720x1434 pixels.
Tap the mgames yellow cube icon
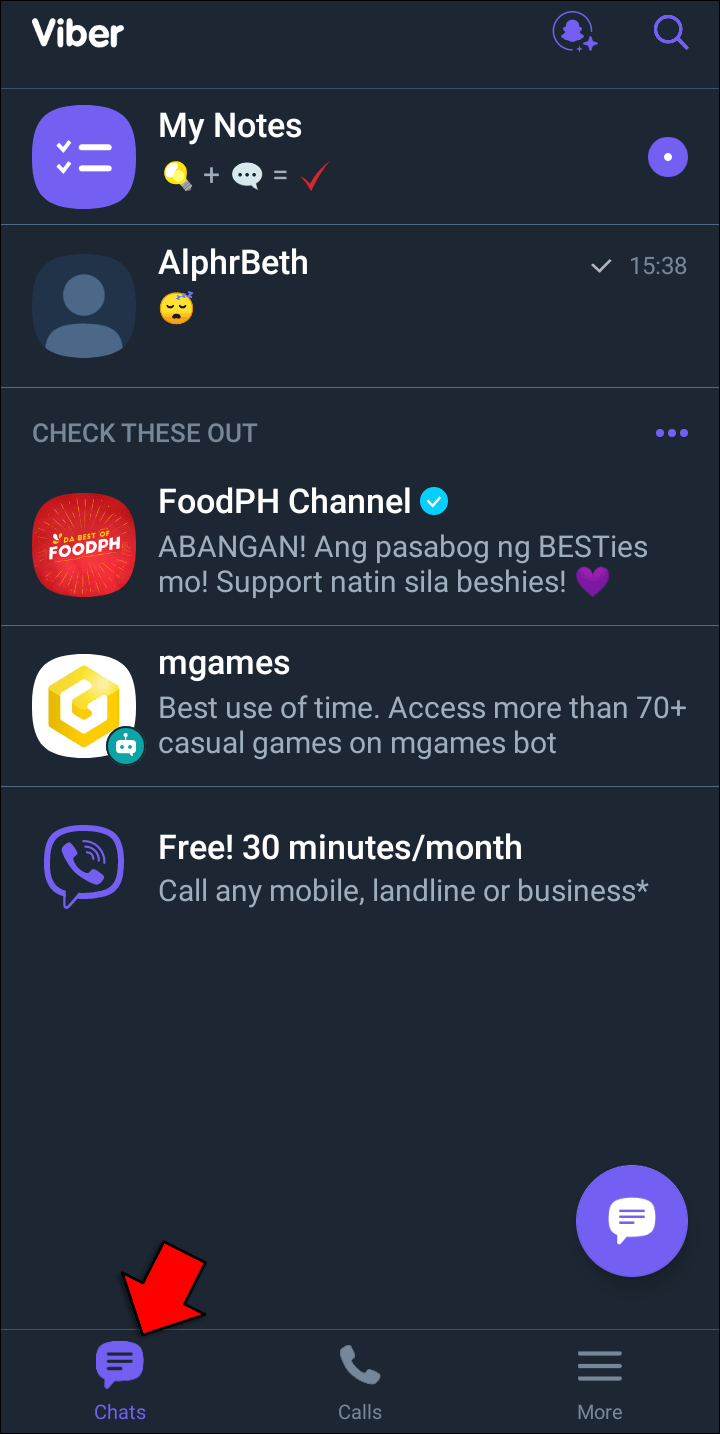click(84, 706)
